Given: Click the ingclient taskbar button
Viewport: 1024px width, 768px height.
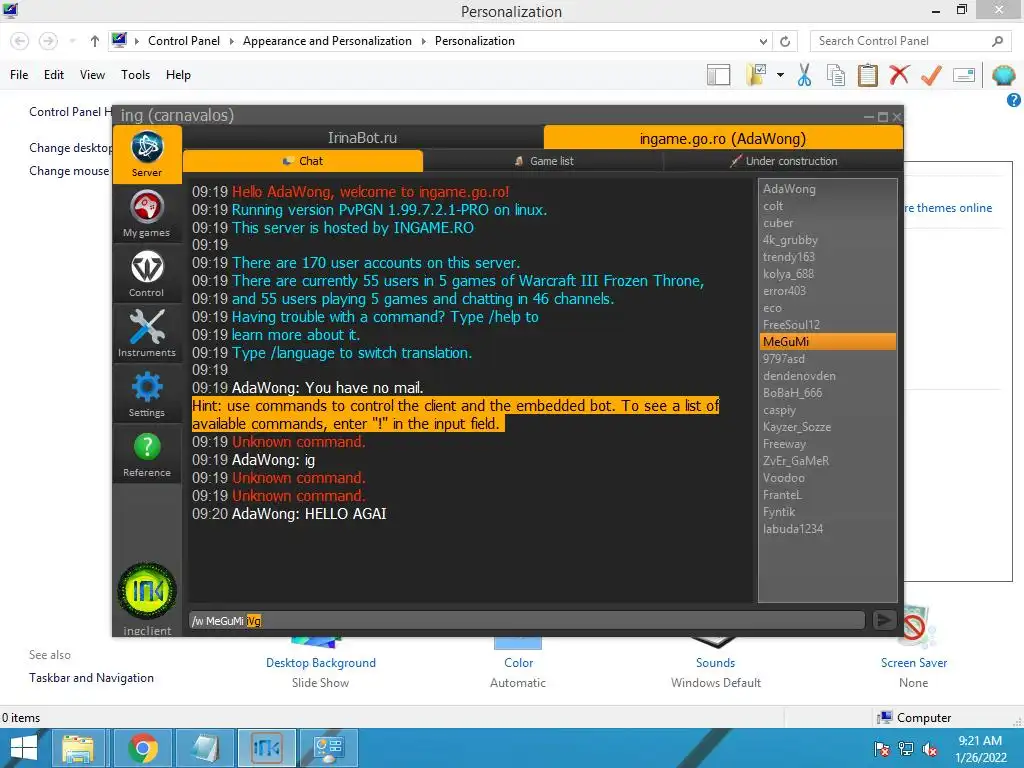Looking at the screenshot, I should [x=266, y=748].
